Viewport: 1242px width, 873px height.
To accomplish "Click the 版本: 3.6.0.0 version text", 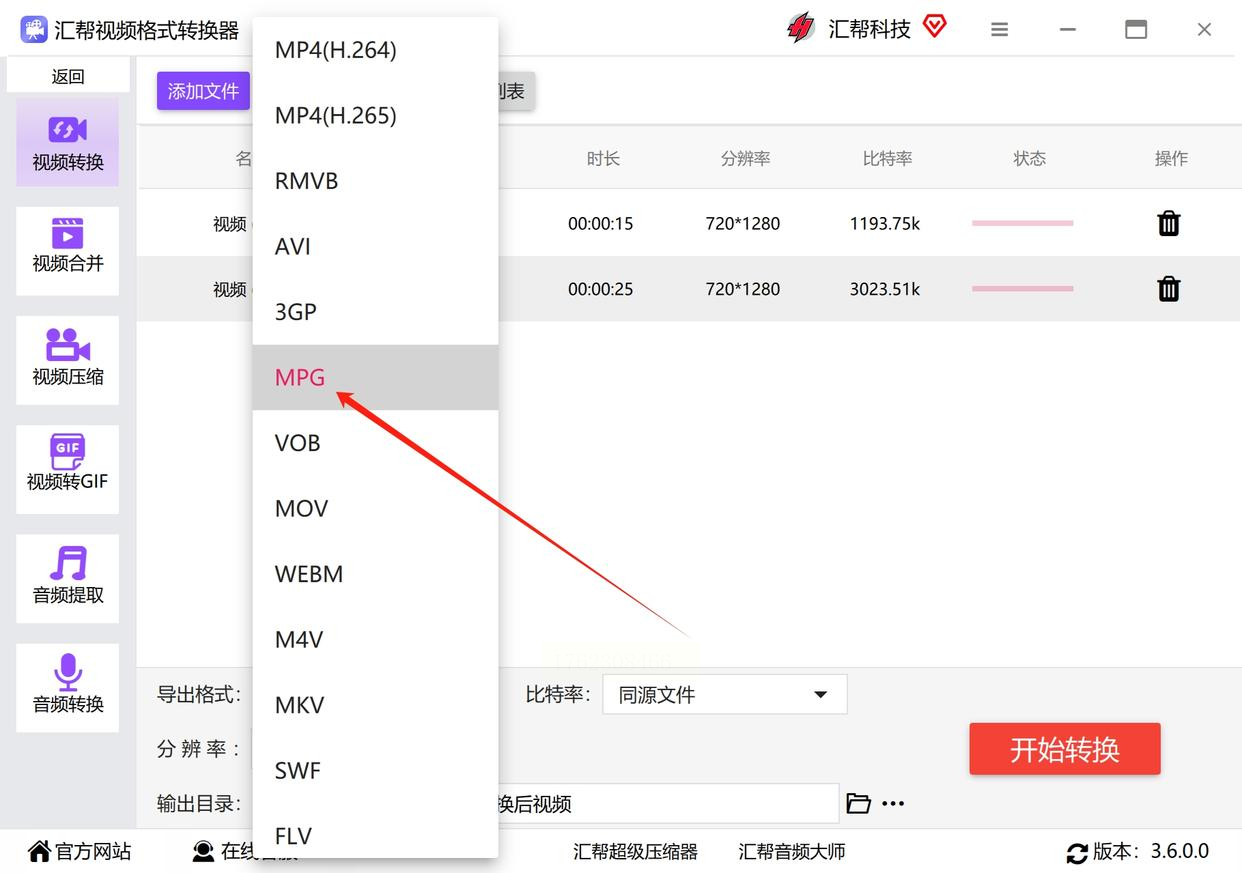I will coord(1151,851).
